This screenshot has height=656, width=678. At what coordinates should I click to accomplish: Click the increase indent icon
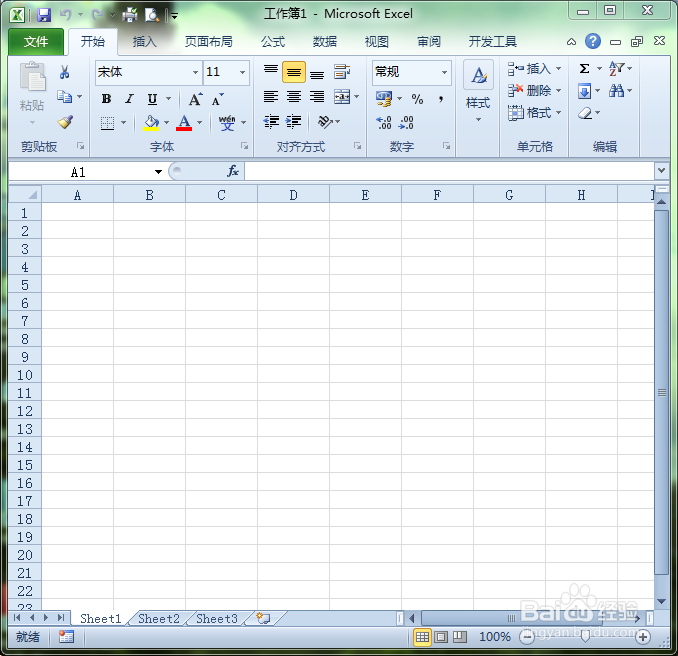coord(294,122)
